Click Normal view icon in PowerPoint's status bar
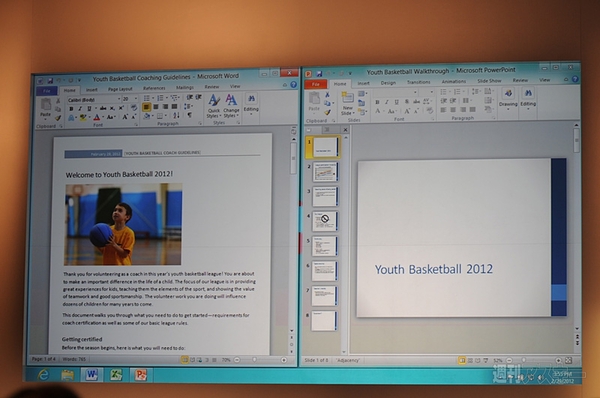The image size is (600, 398). (x=462, y=360)
